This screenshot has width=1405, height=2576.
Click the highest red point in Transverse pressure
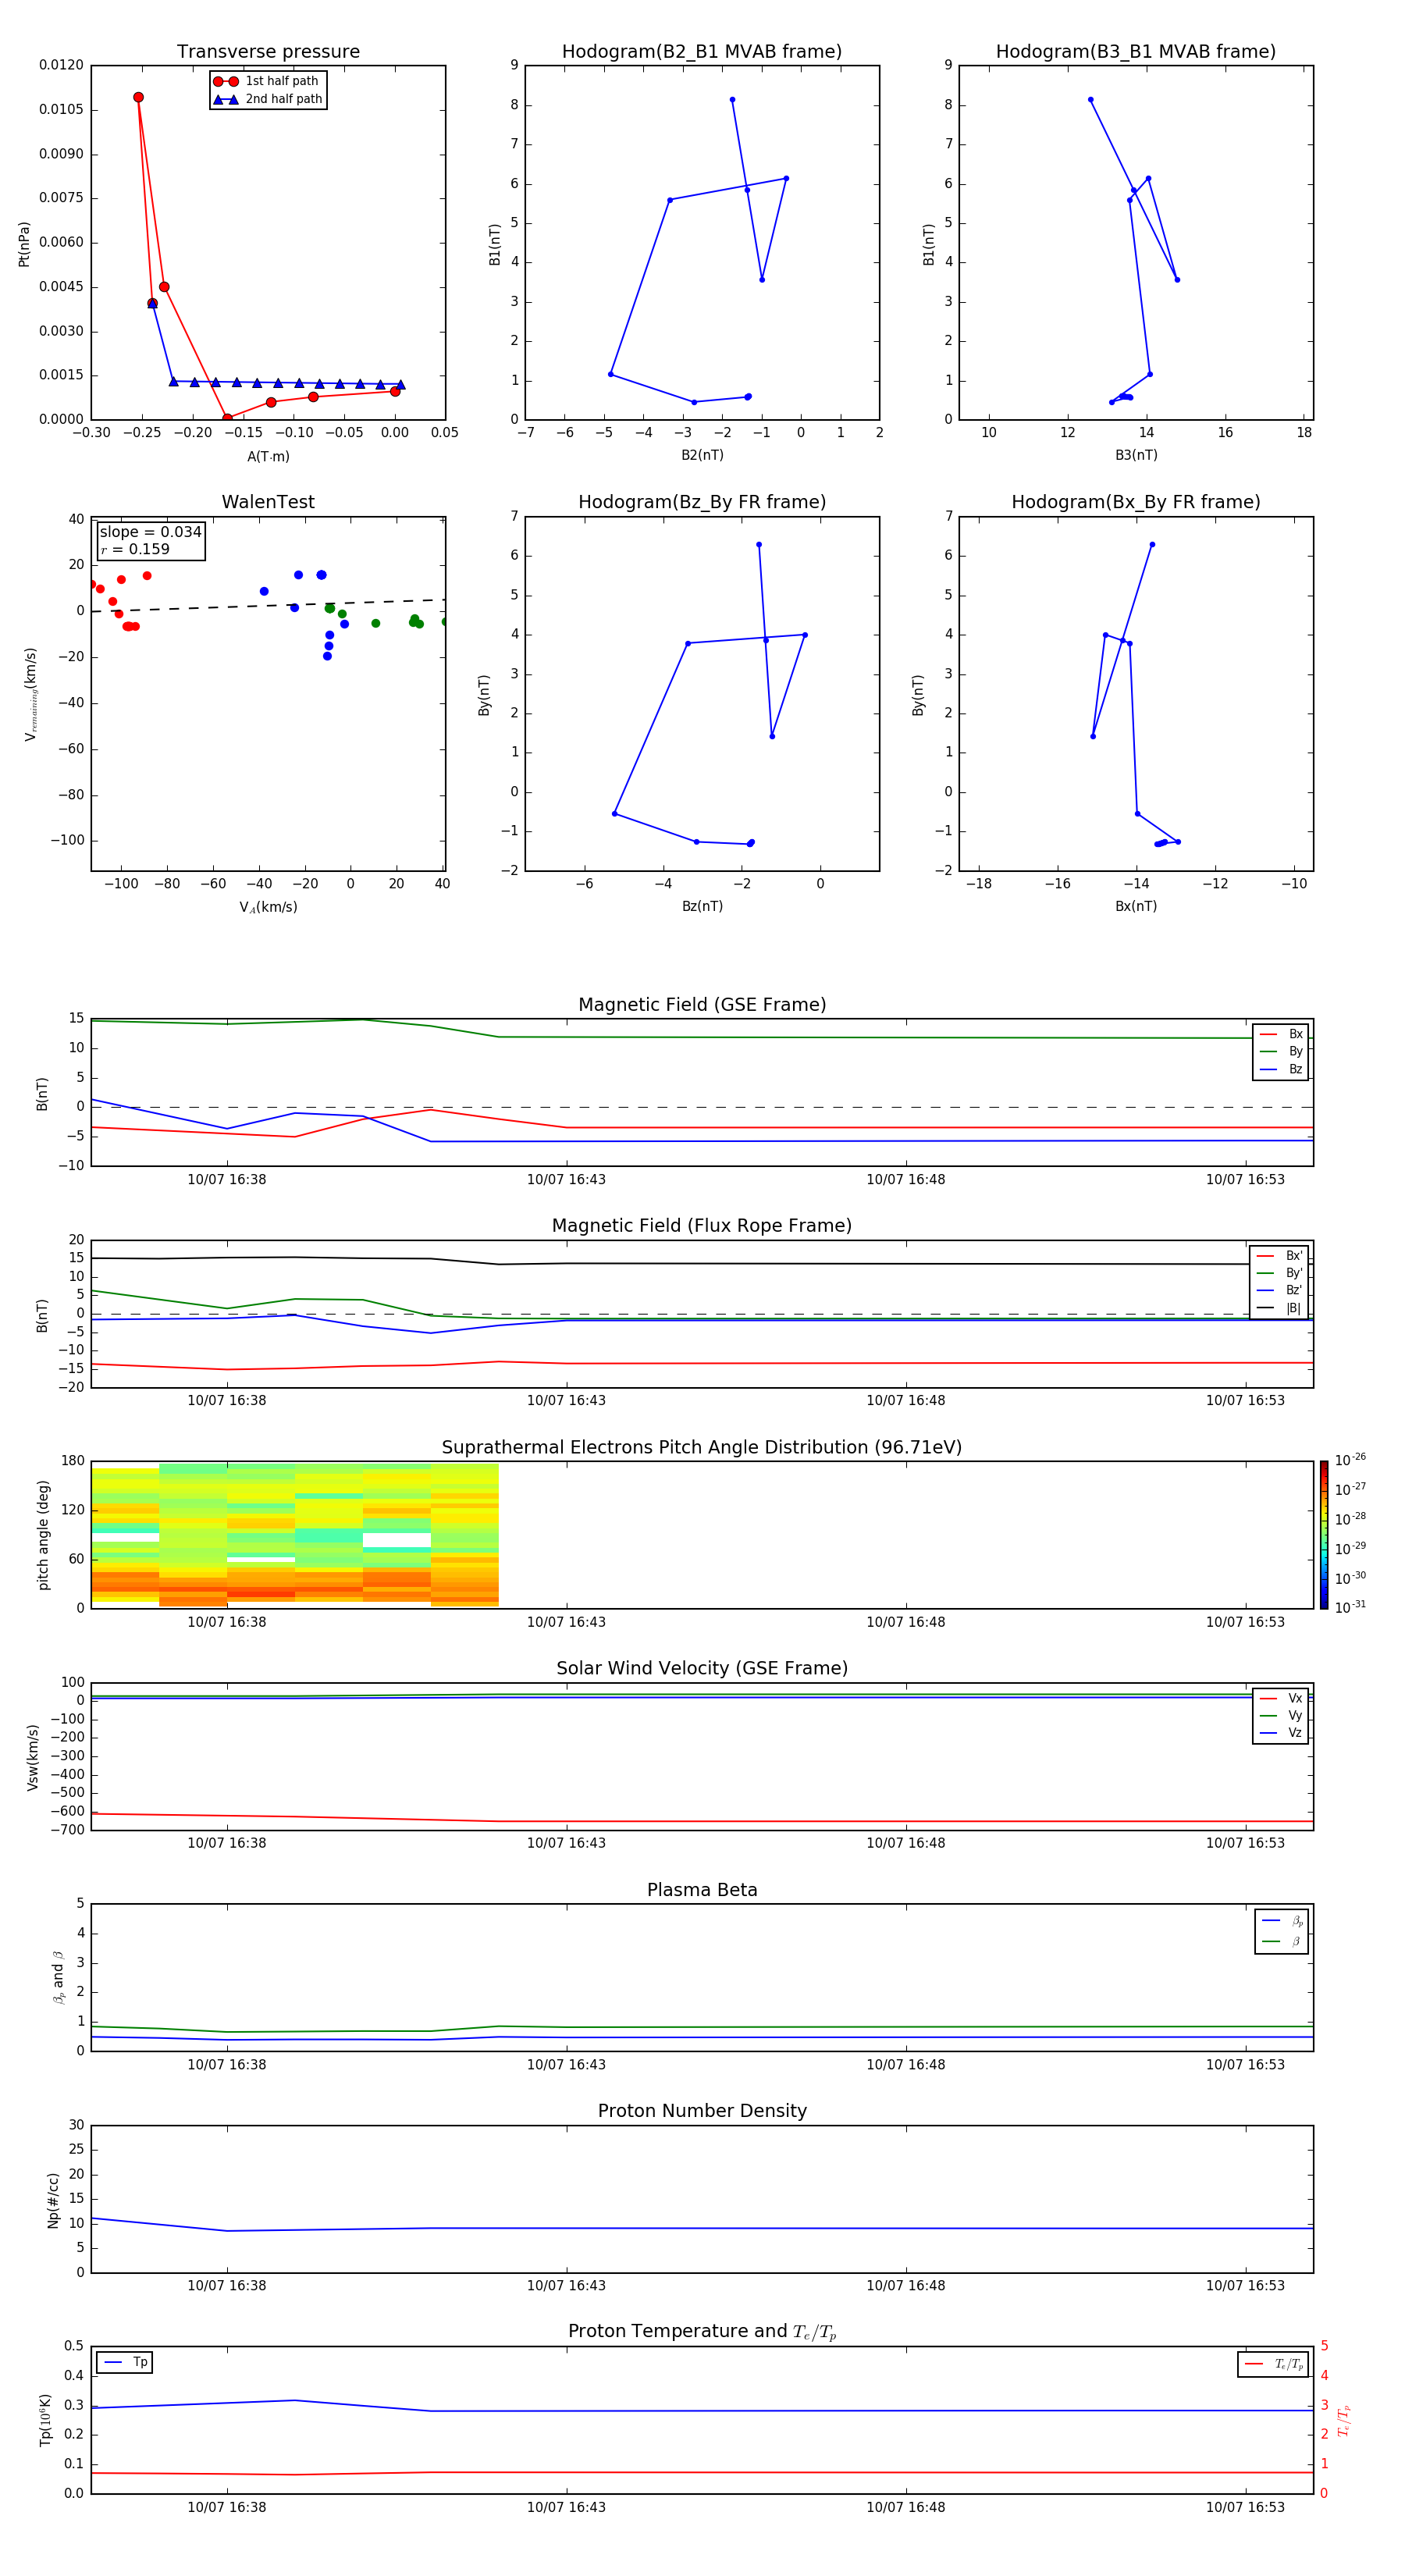(x=138, y=97)
